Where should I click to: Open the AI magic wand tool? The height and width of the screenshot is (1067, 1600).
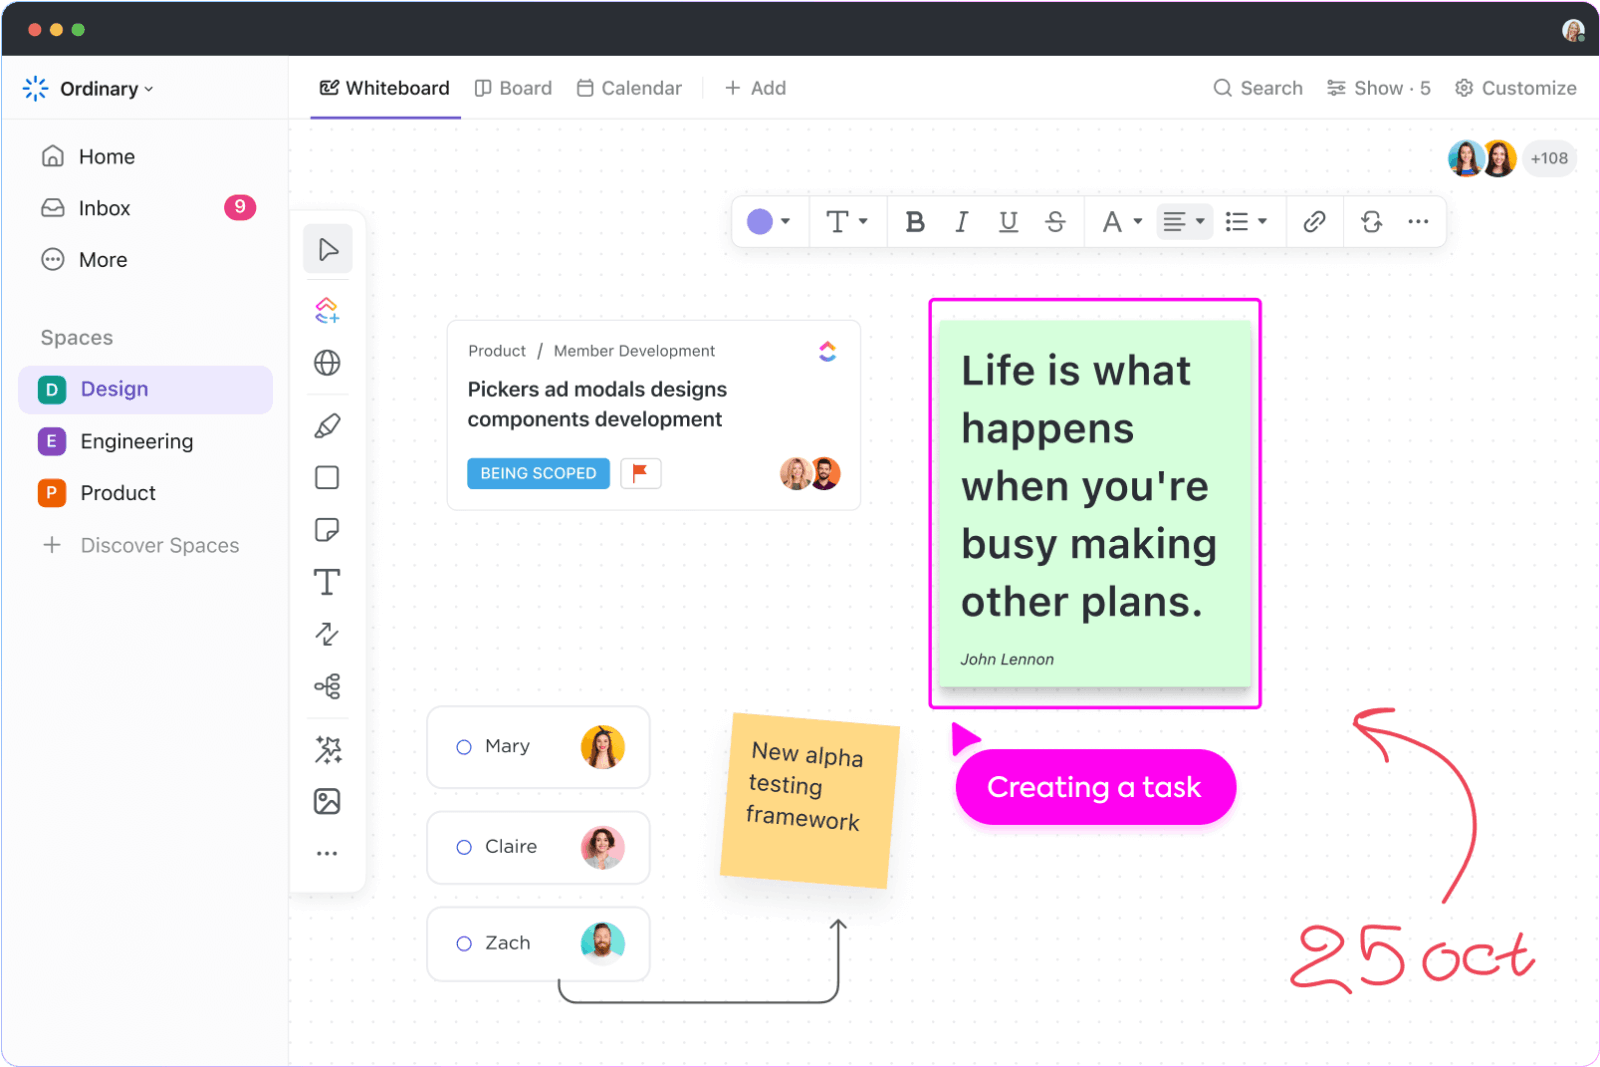coord(327,749)
